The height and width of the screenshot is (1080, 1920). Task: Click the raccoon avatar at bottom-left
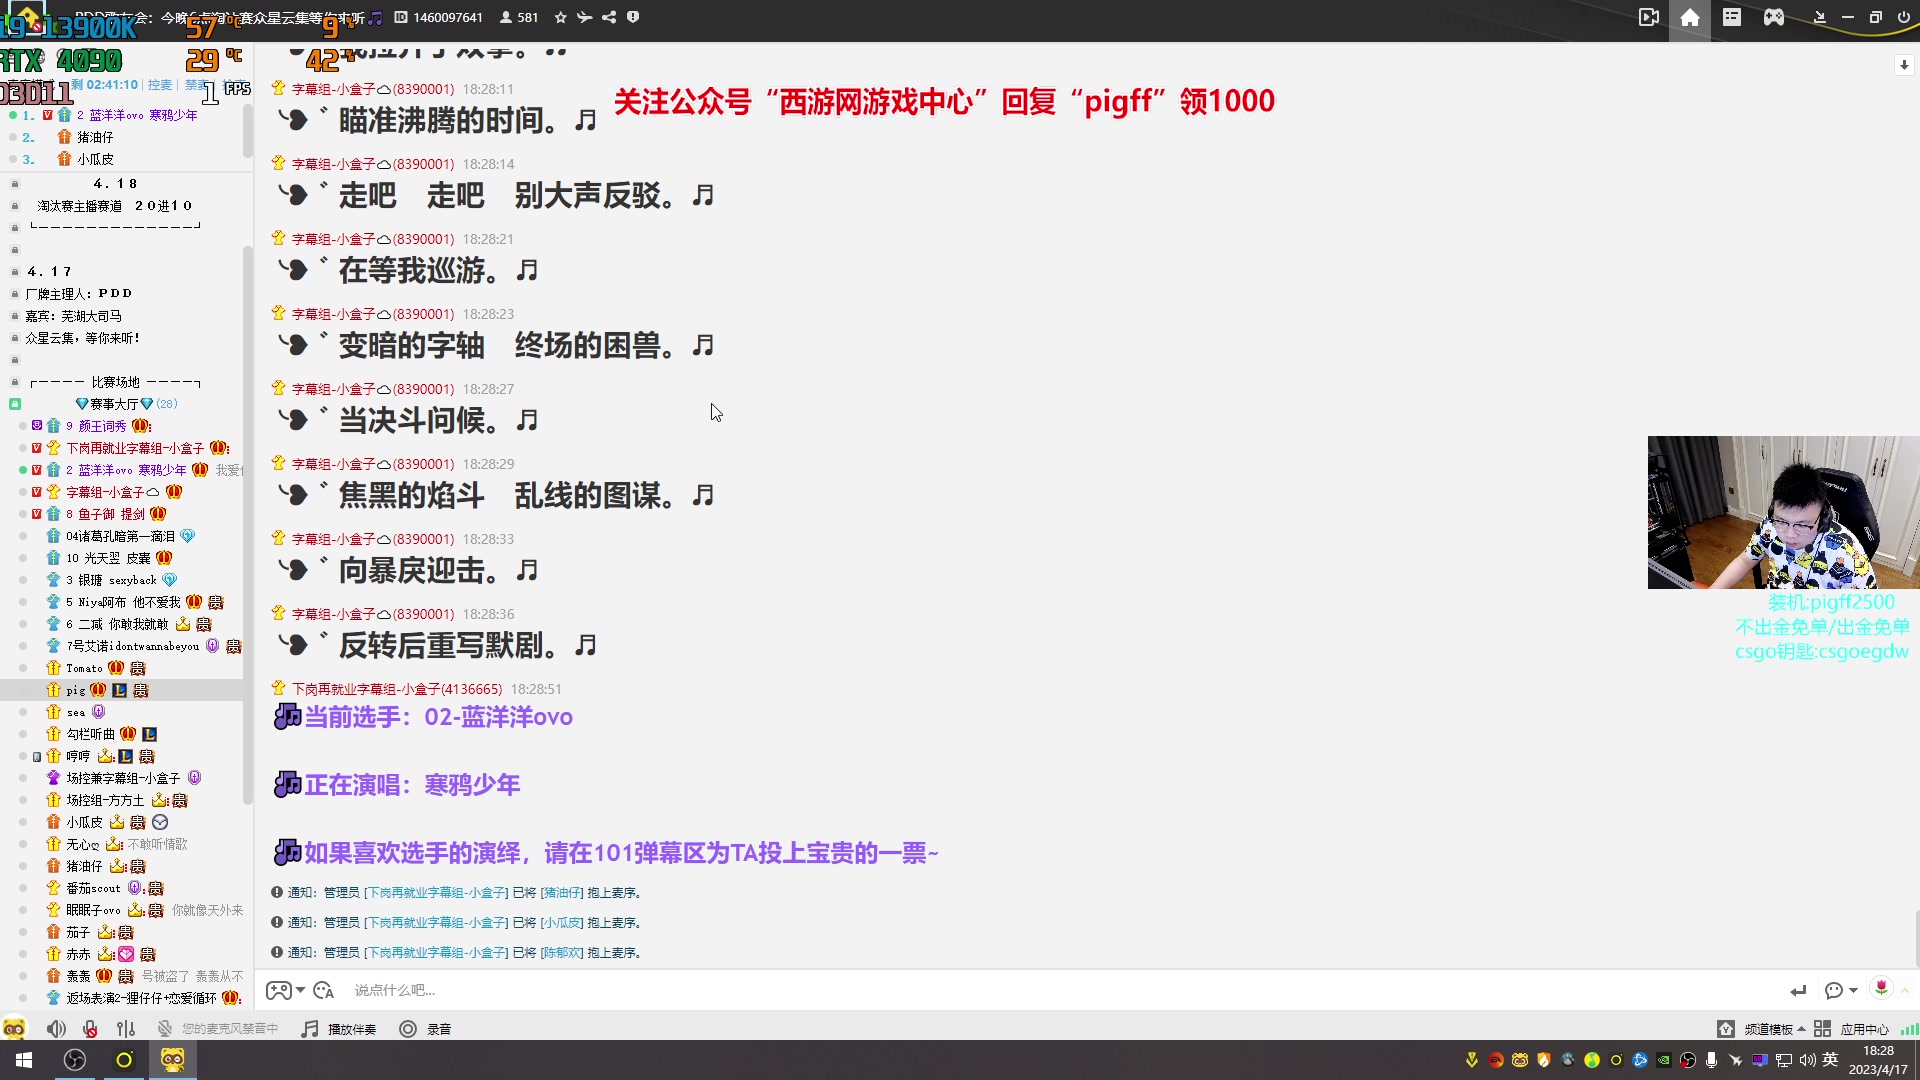pos(14,1028)
